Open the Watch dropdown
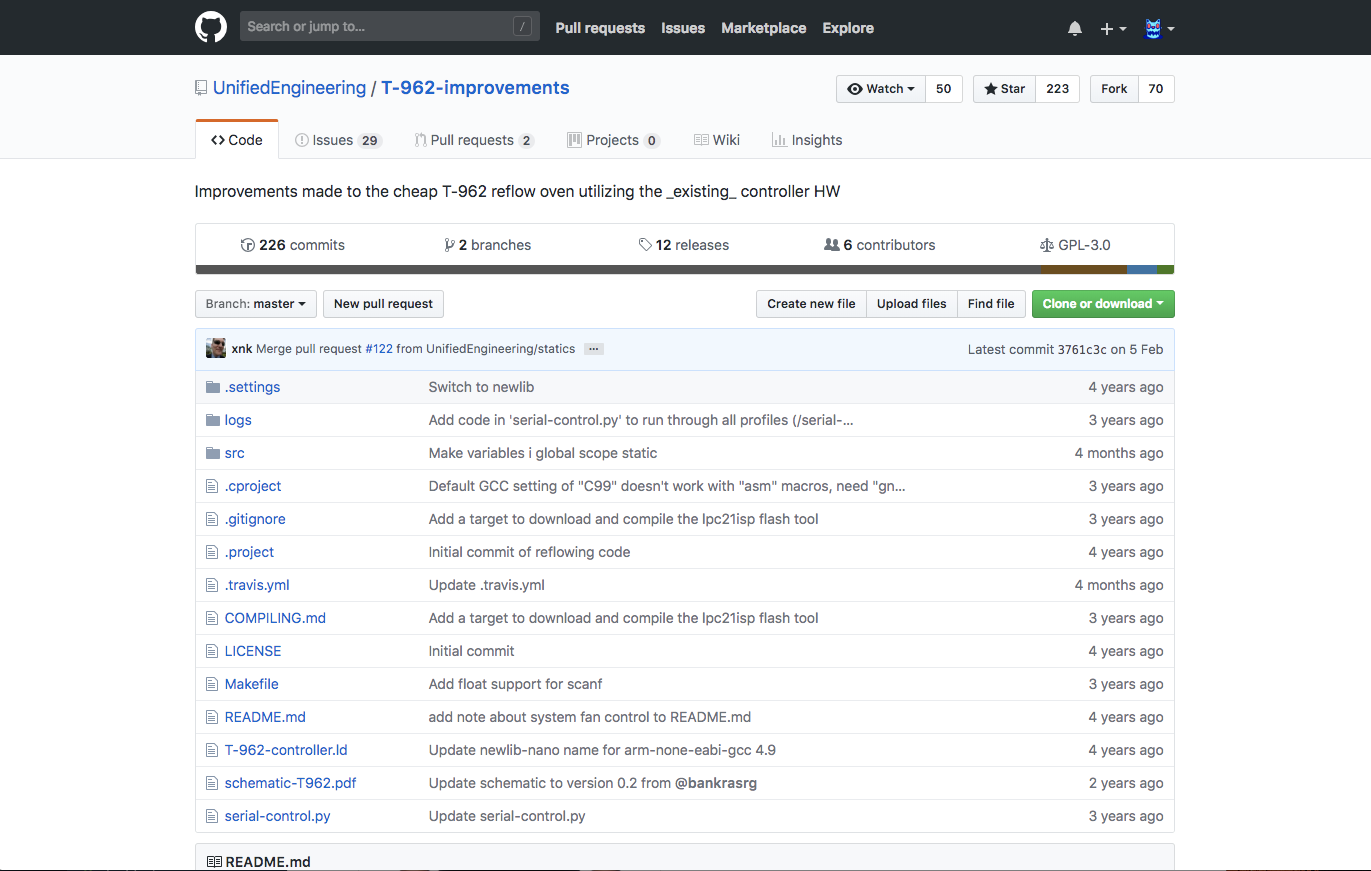The height and width of the screenshot is (871, 1371). pos(881,89)
